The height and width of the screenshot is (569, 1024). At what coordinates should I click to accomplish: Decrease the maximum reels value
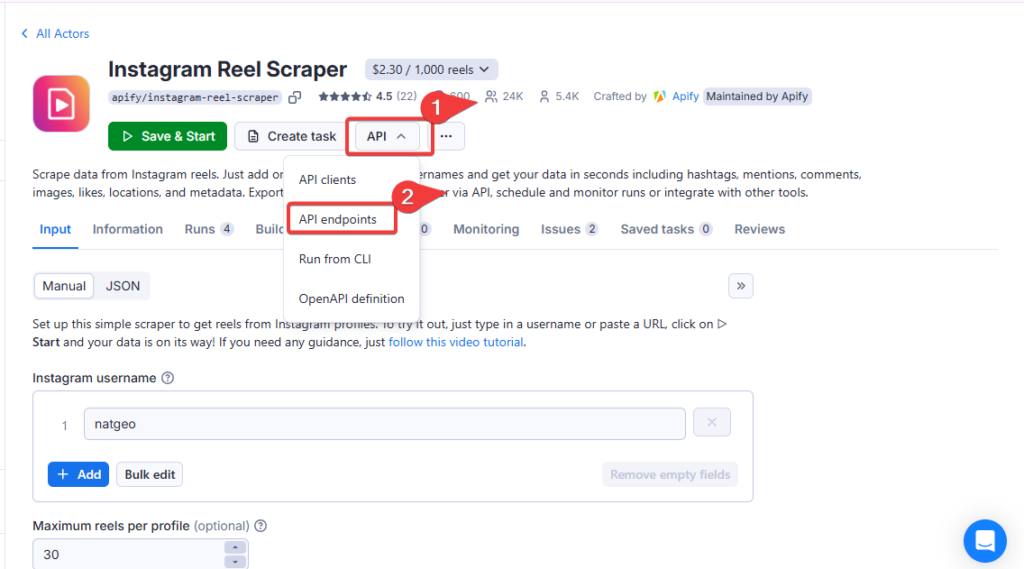pyautogui.click(x=235, y=562)
